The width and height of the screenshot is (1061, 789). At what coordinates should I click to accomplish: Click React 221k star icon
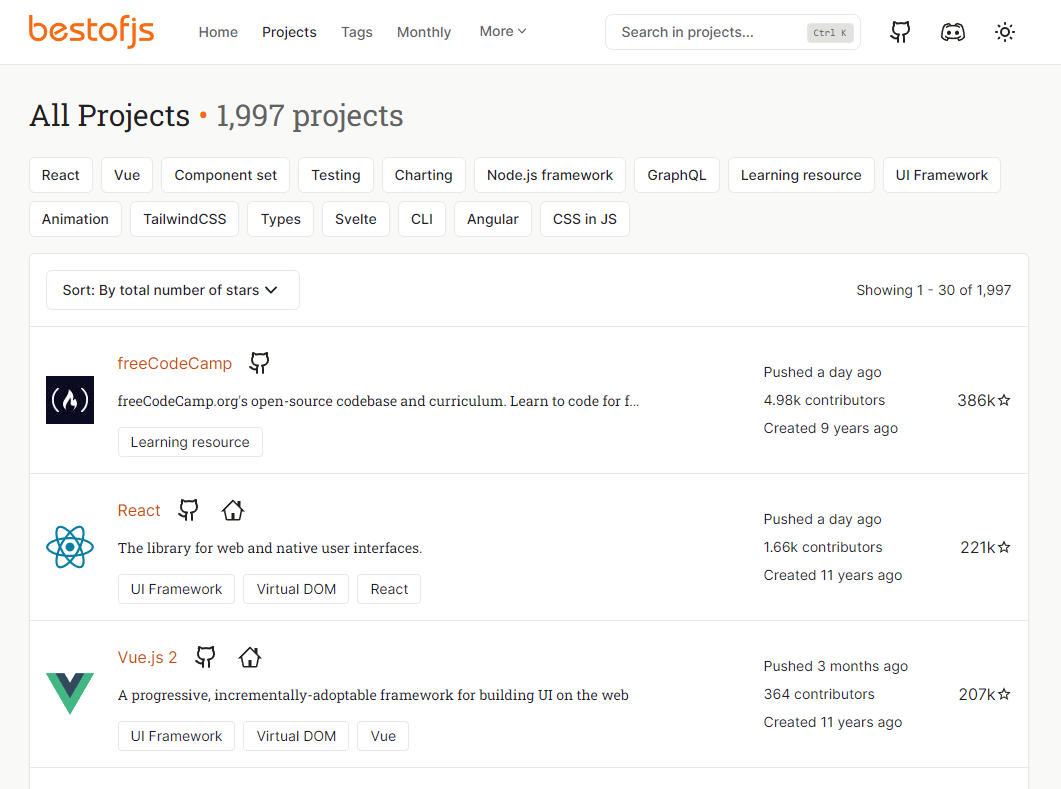1004,547
